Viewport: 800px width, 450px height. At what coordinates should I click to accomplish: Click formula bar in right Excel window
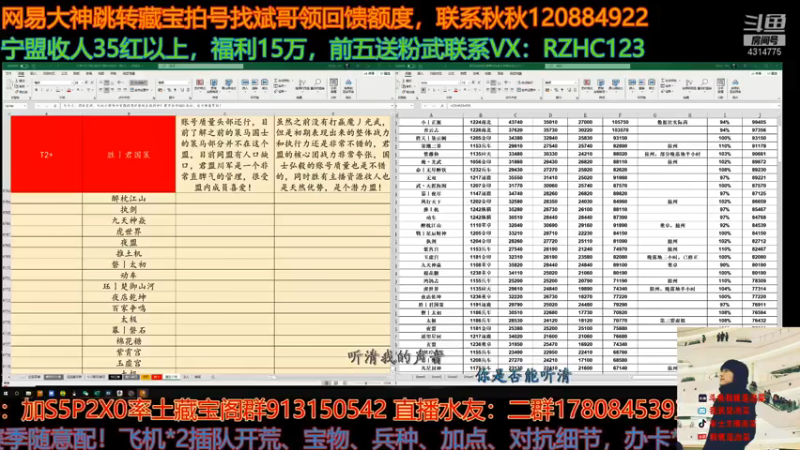614,106
